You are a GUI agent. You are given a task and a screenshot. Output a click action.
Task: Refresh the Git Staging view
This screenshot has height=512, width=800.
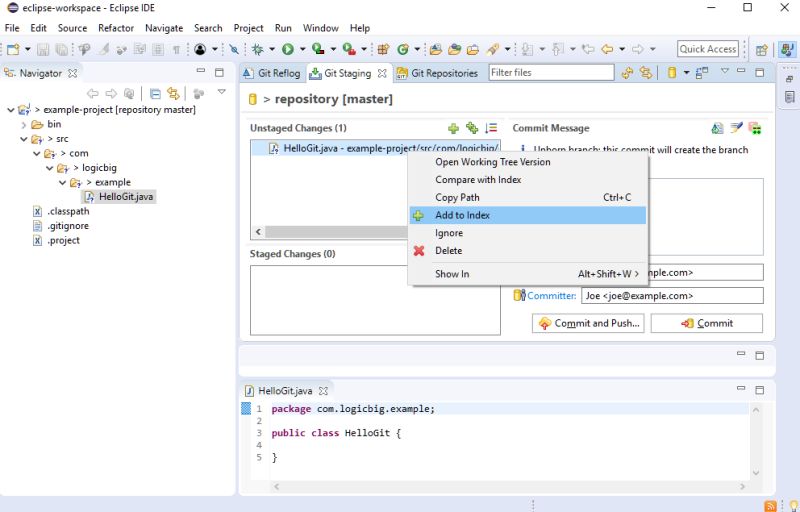(x=627, y=73)
